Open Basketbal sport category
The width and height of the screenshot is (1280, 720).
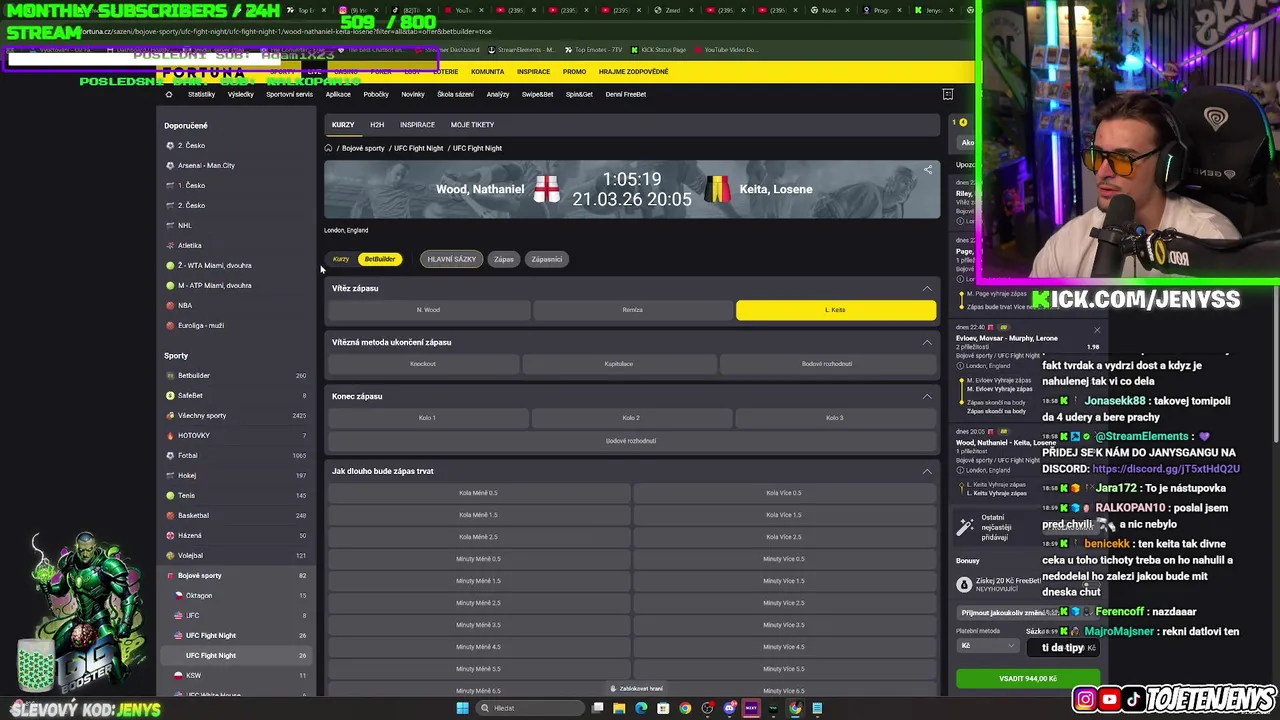click(x=237, y=515)
